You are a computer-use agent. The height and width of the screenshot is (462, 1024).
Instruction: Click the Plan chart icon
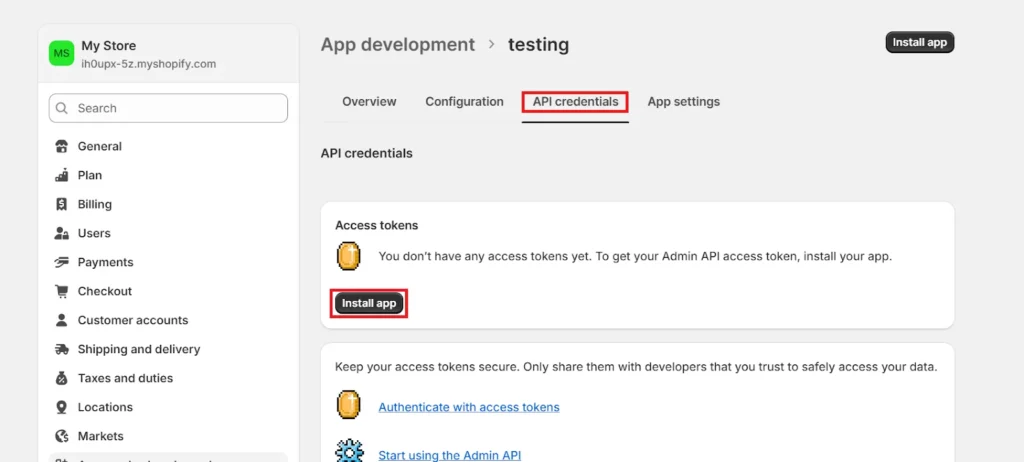tap(61, 175)
